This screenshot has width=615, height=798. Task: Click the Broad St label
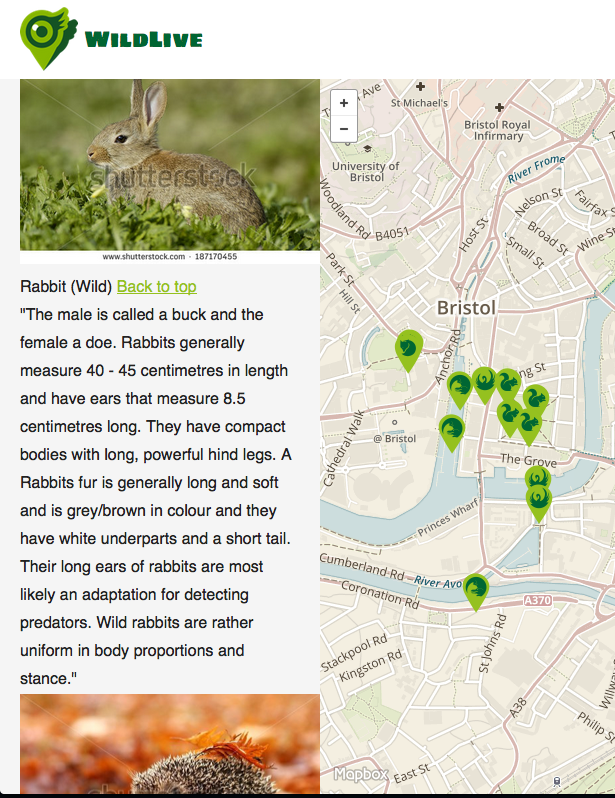(548, 238)
